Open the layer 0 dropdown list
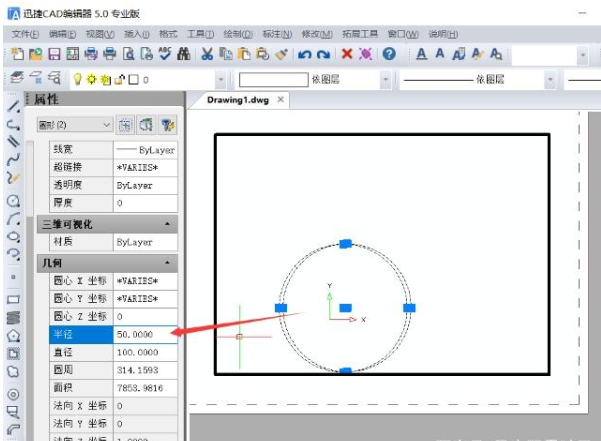Screen dimensions: 601x441 221,80
